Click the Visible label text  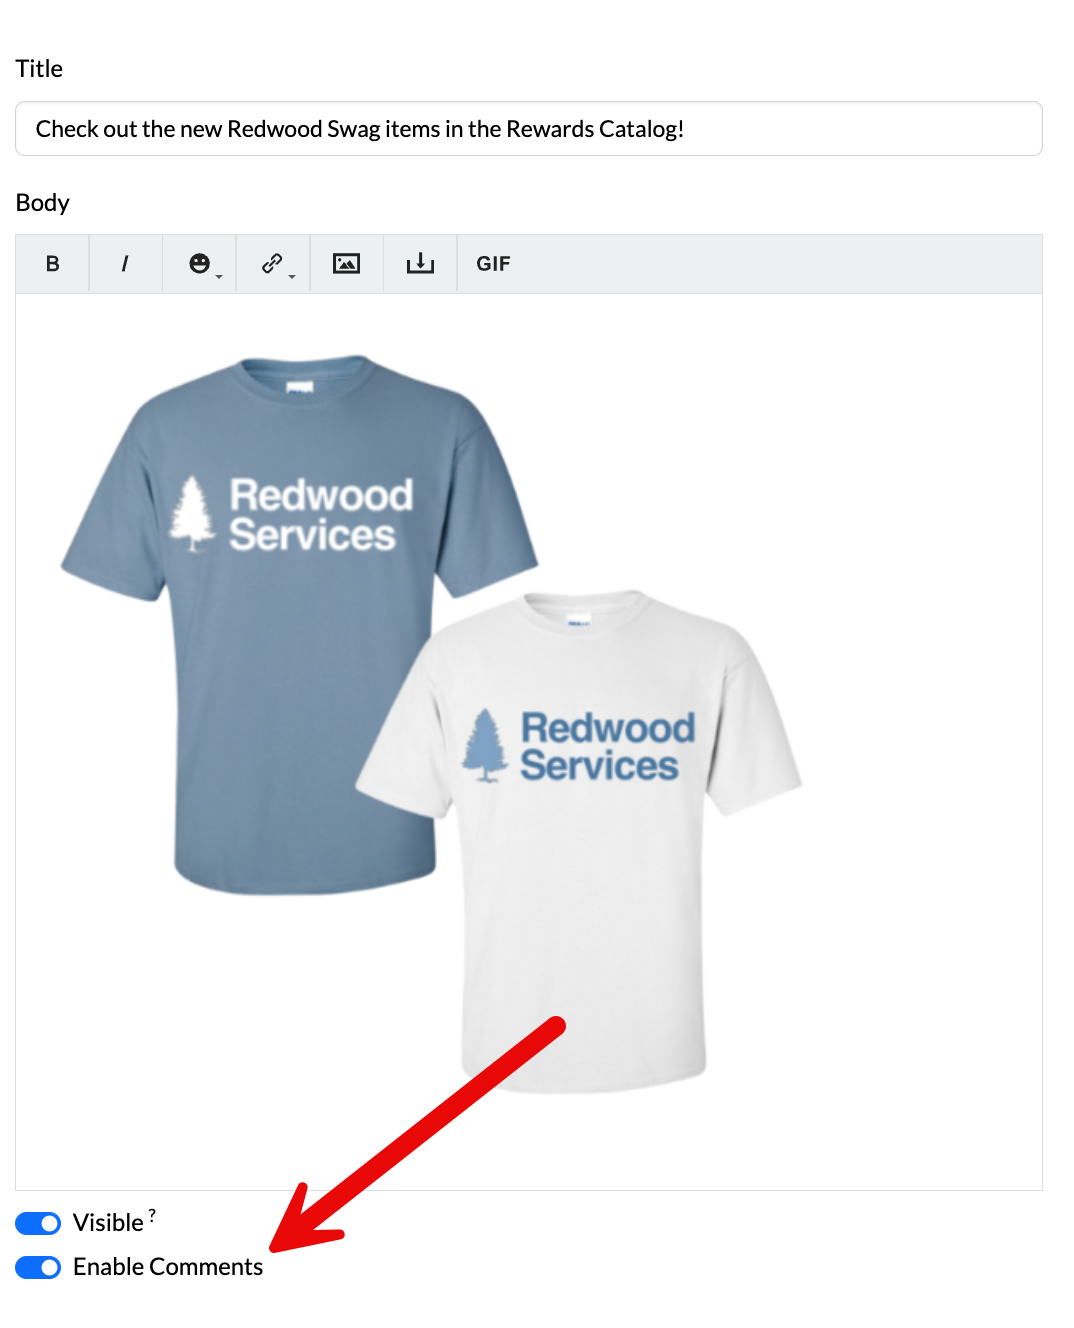[x=110, y=1222]
